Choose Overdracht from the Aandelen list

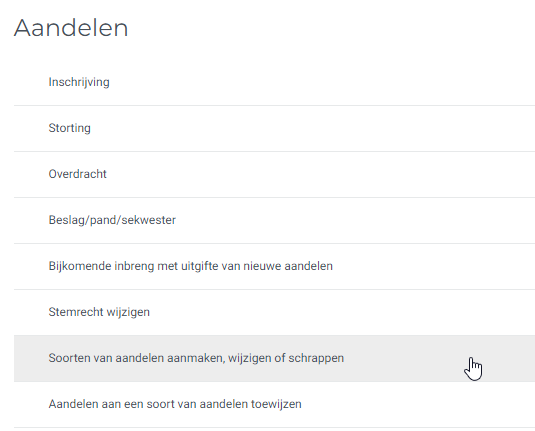pyautogui.click(x=274, y=174)
